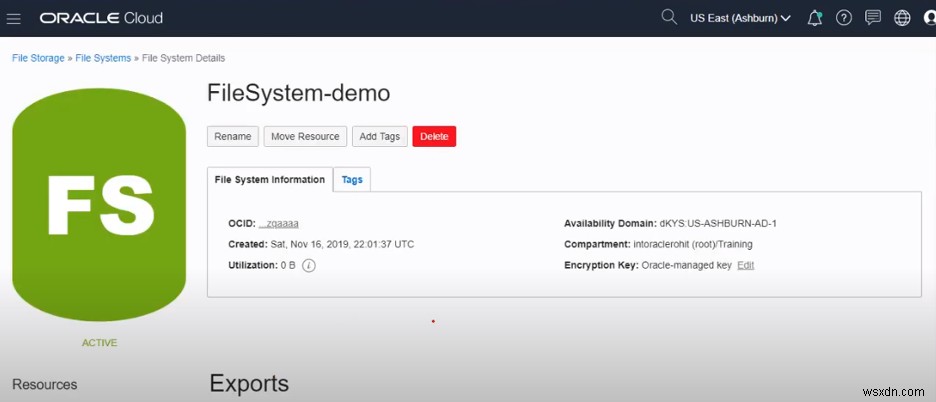Click the green FS file system icon
The width and height of the screenshot is (936, 402).
coord(99,204)
